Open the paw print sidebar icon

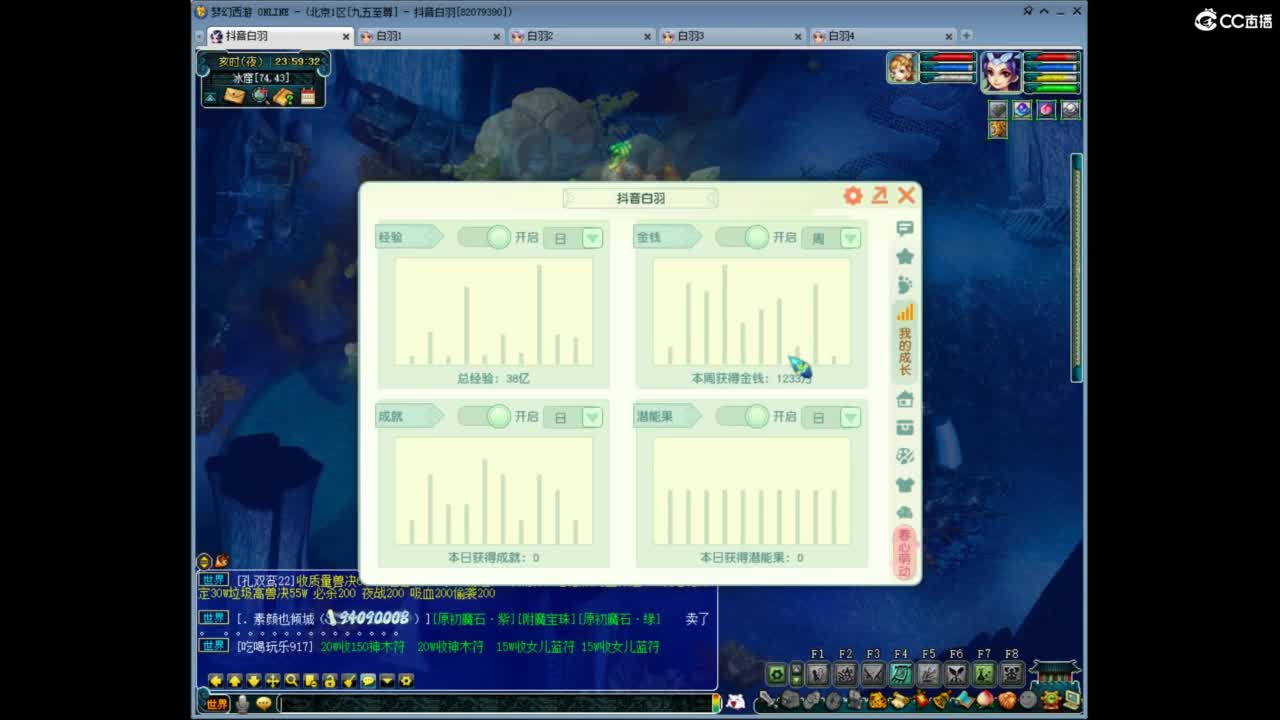click(905, 285)
